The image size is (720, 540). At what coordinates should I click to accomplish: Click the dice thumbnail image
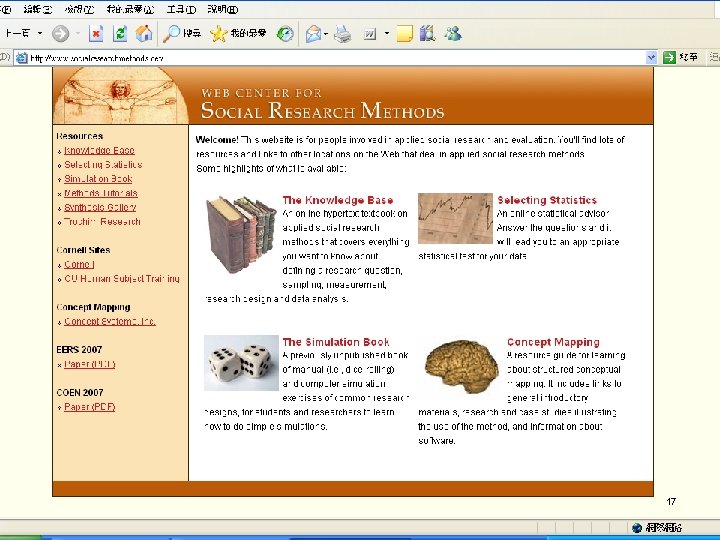[241, 363]
